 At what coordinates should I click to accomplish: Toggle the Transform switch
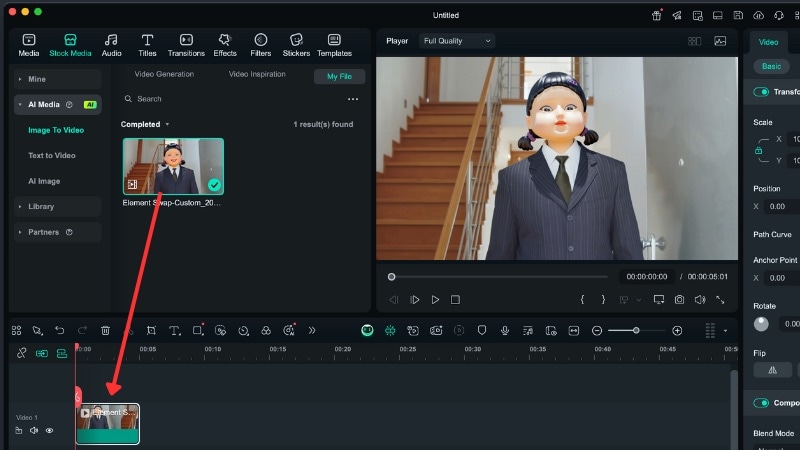[x=761, y=92]
